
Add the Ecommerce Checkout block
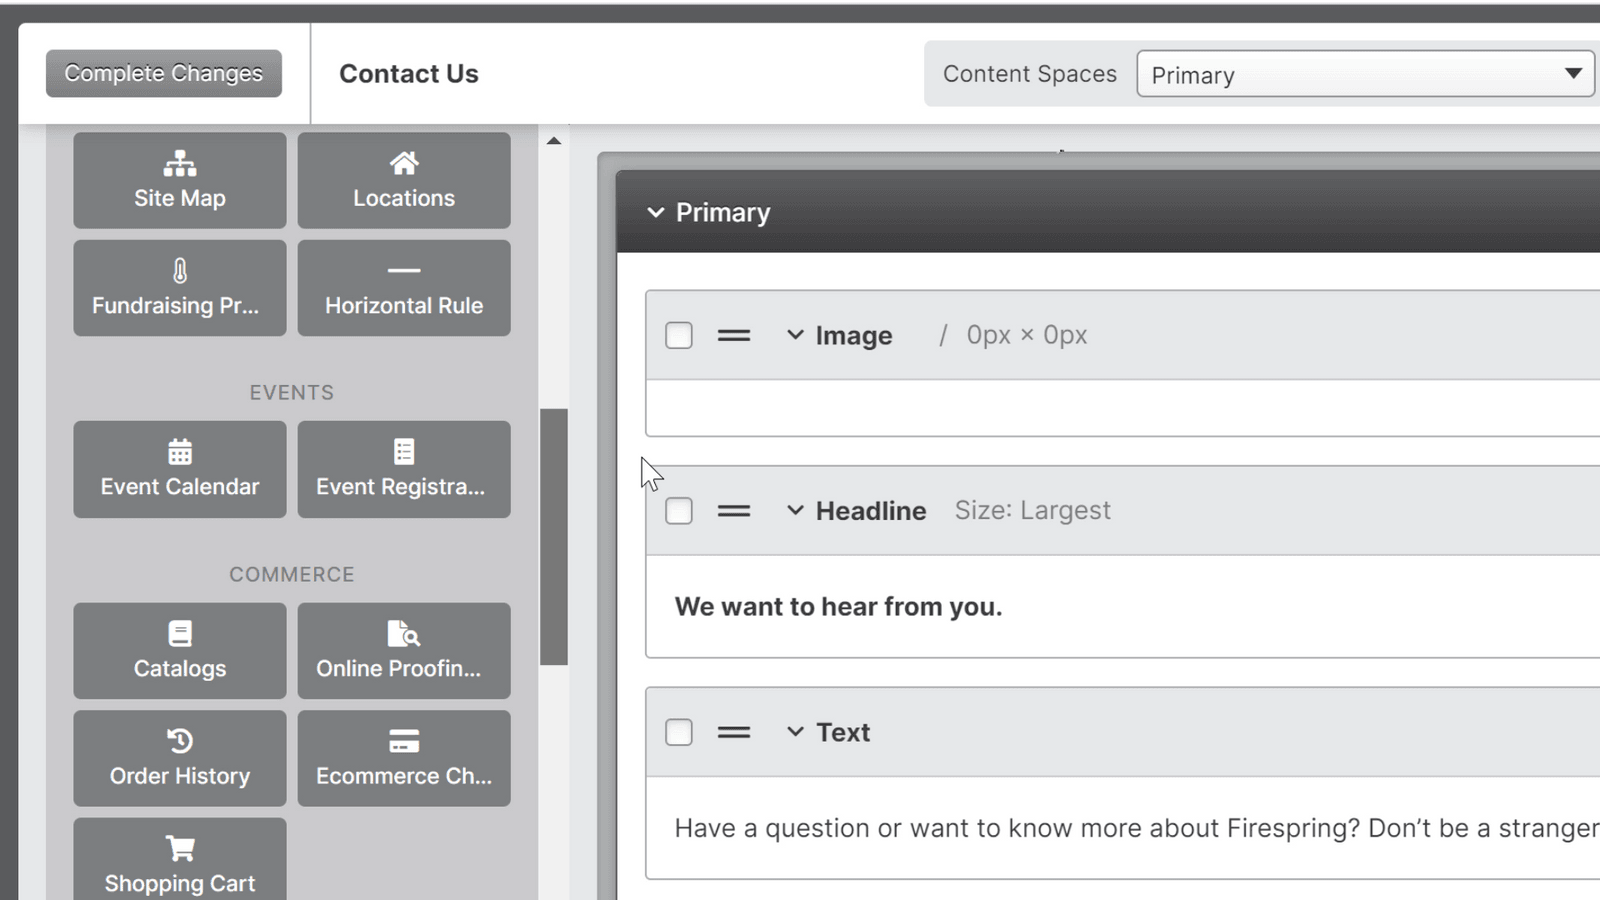404,758
